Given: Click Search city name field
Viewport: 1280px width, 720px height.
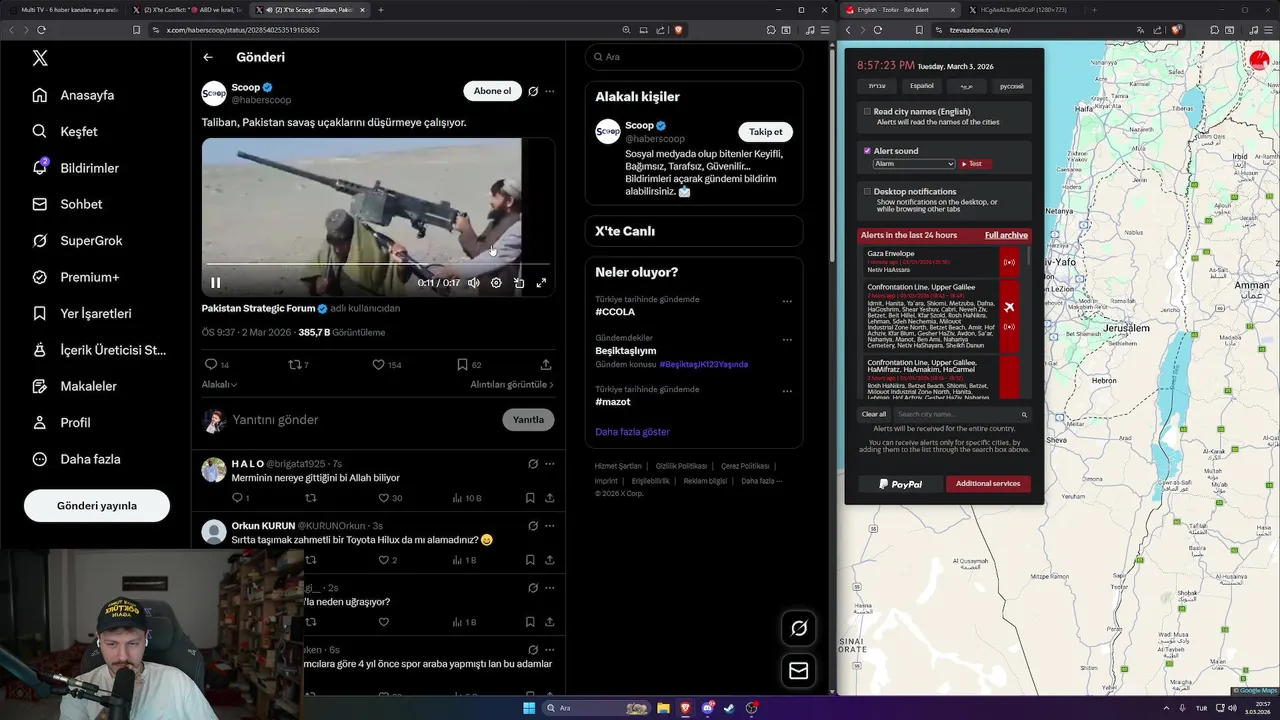Looking at the screenshot, I should pyautogui.click(x=961, y=414).
